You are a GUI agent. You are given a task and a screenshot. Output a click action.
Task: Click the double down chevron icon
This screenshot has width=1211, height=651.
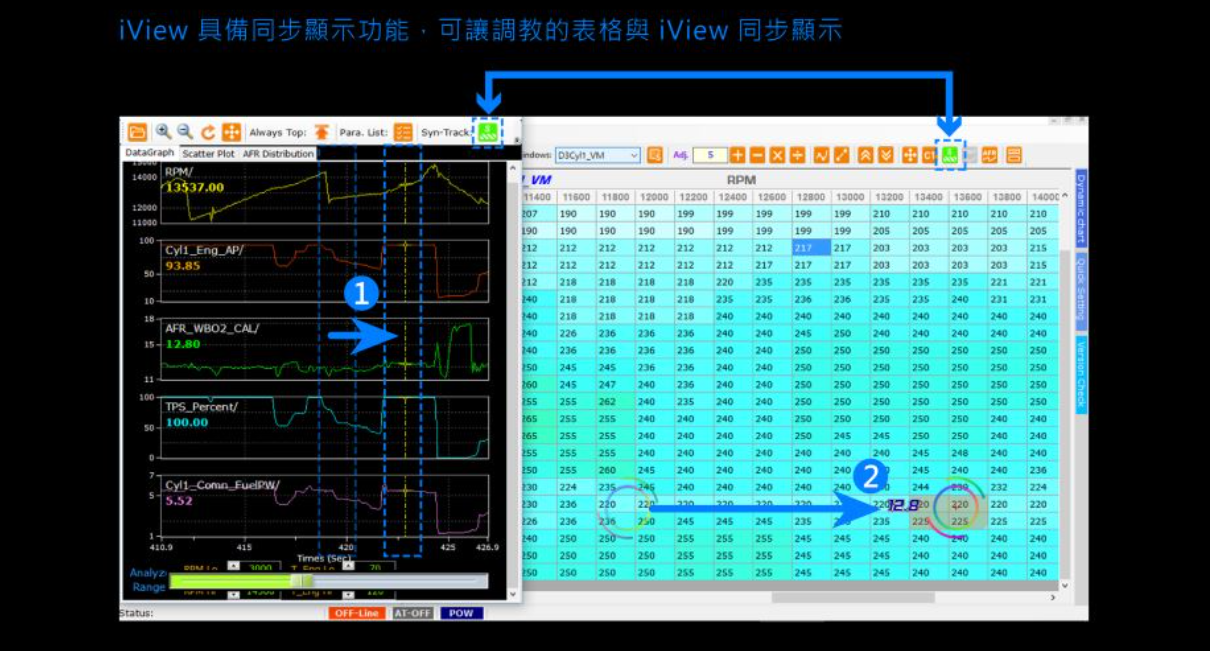[886, 155]
